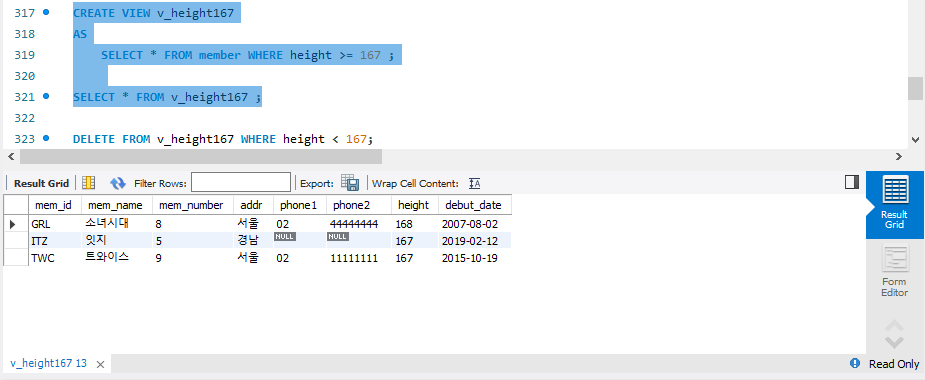
Task: Select the cell 'GRL'
Action: click(x=54, y=224)
